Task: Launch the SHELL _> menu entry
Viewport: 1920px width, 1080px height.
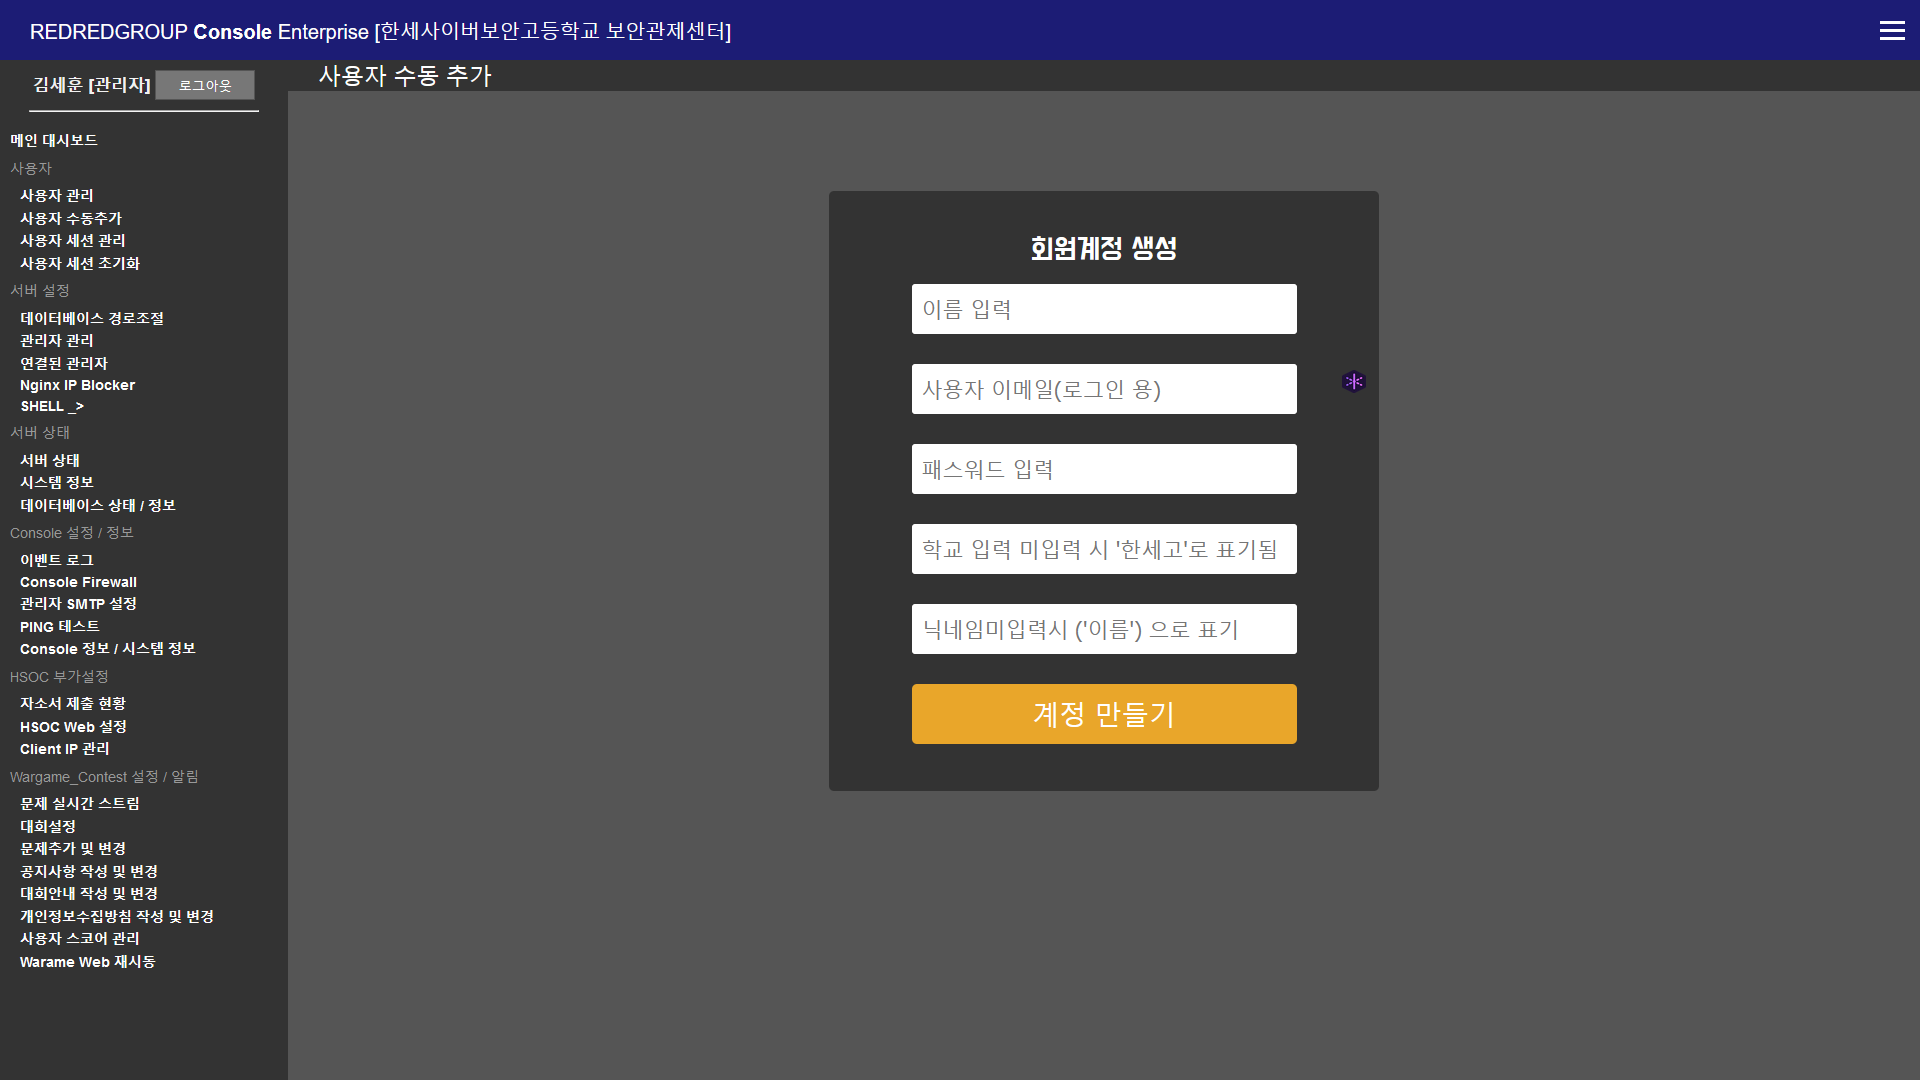Action: (52, 407)
